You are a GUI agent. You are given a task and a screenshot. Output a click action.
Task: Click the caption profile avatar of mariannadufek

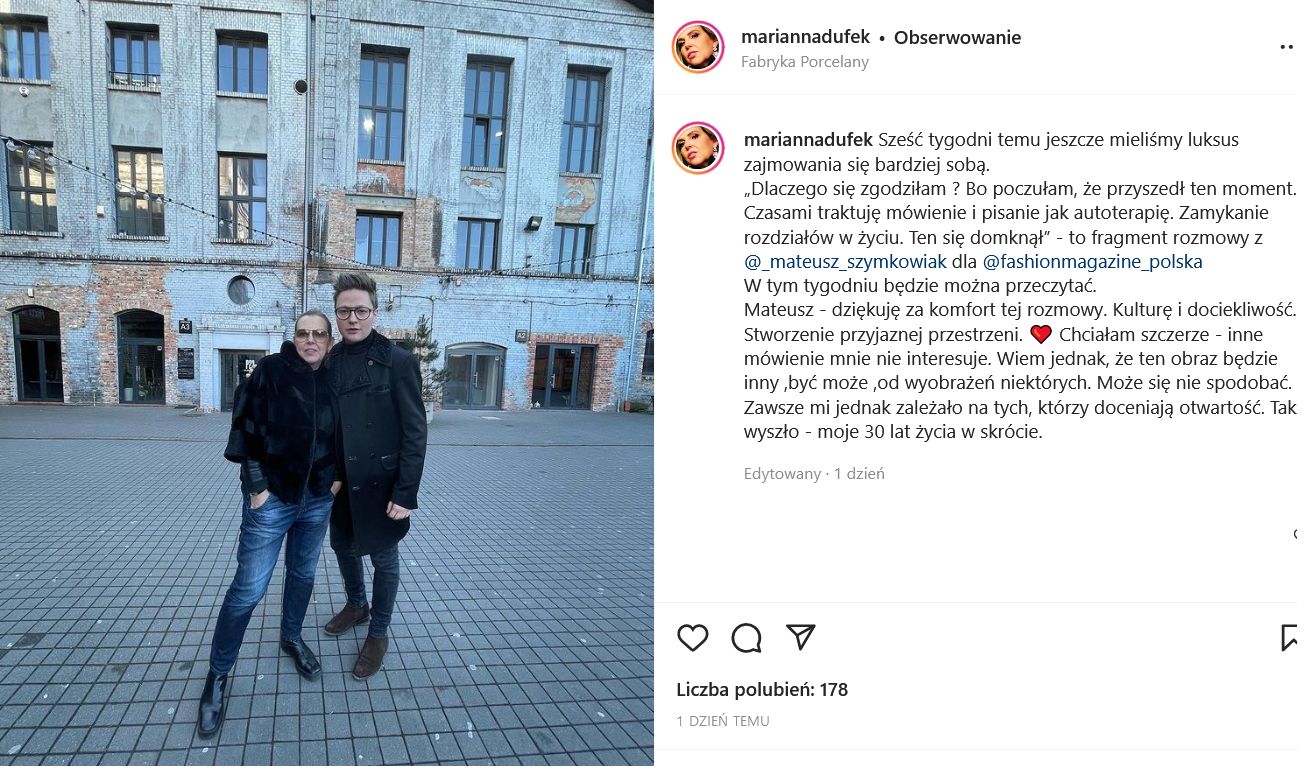click(698, 148)
